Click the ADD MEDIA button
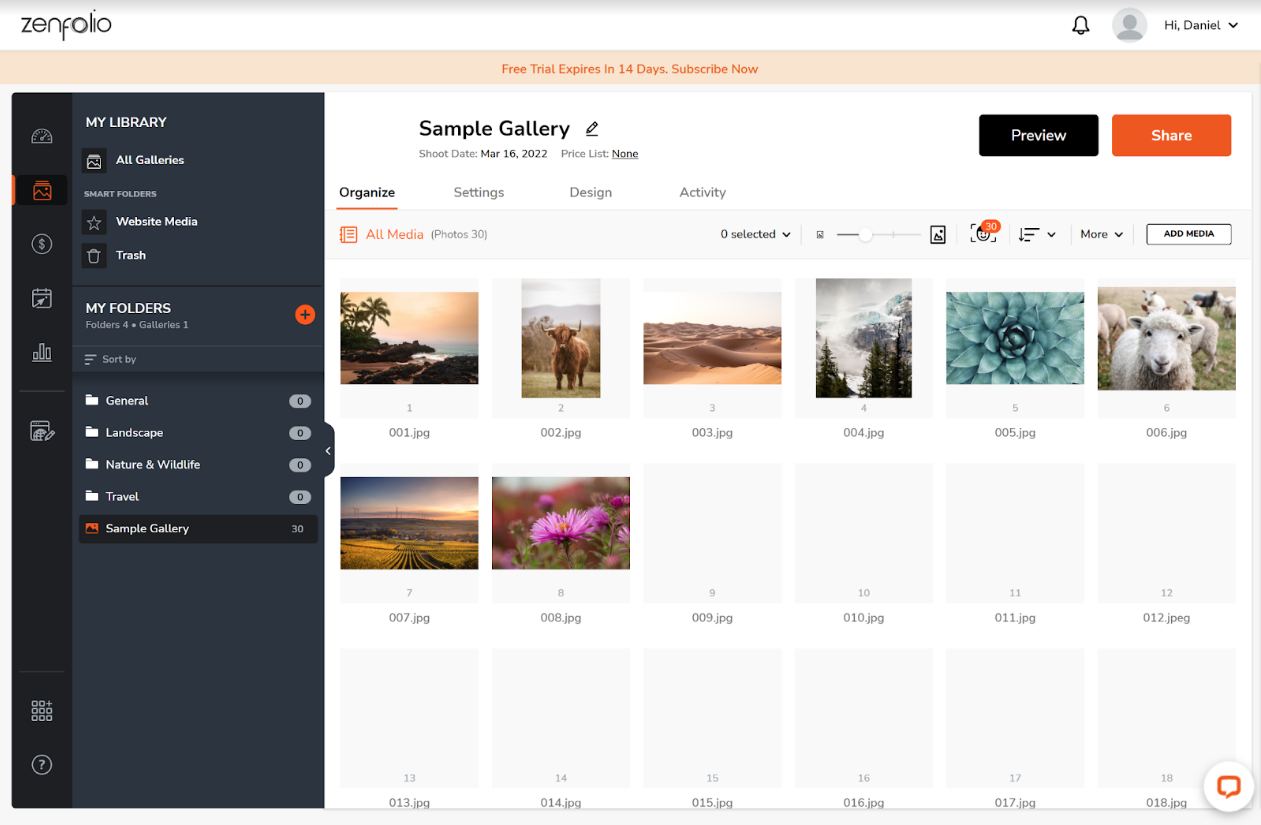Screen dimensions: 1261x825 pos(1188,234)
